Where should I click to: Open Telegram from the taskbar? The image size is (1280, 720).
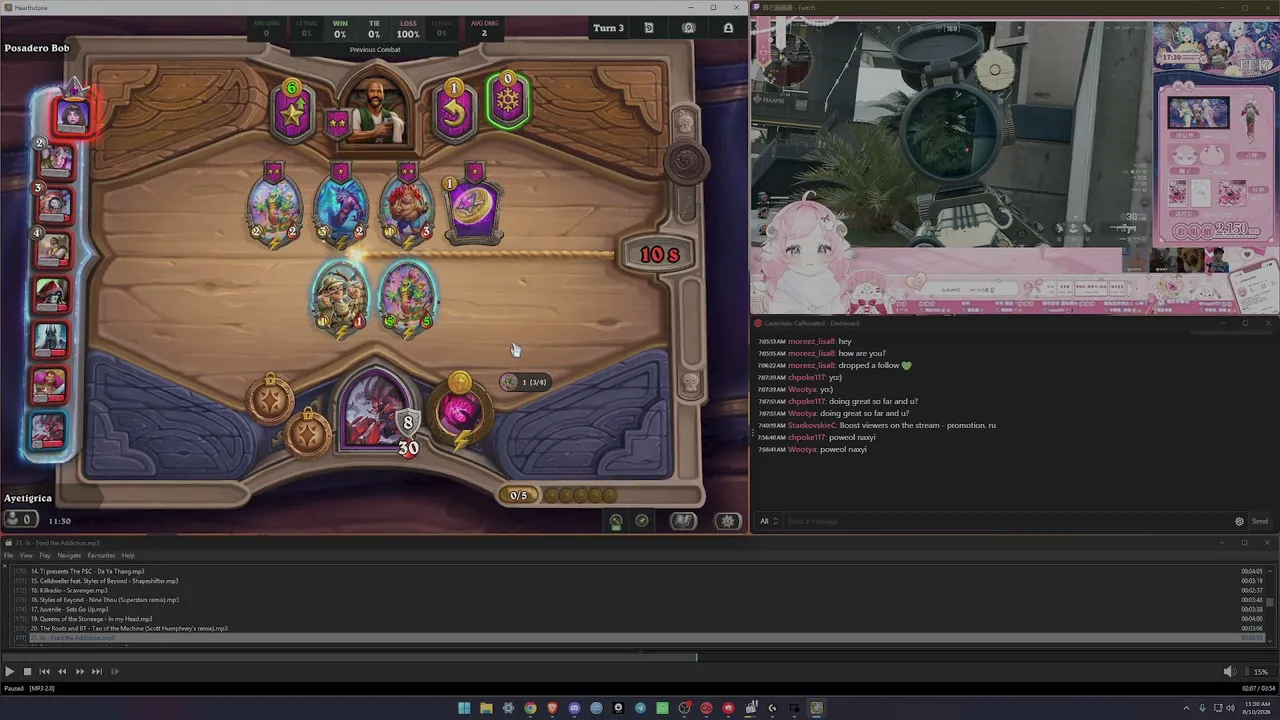(x=640, y=708)
